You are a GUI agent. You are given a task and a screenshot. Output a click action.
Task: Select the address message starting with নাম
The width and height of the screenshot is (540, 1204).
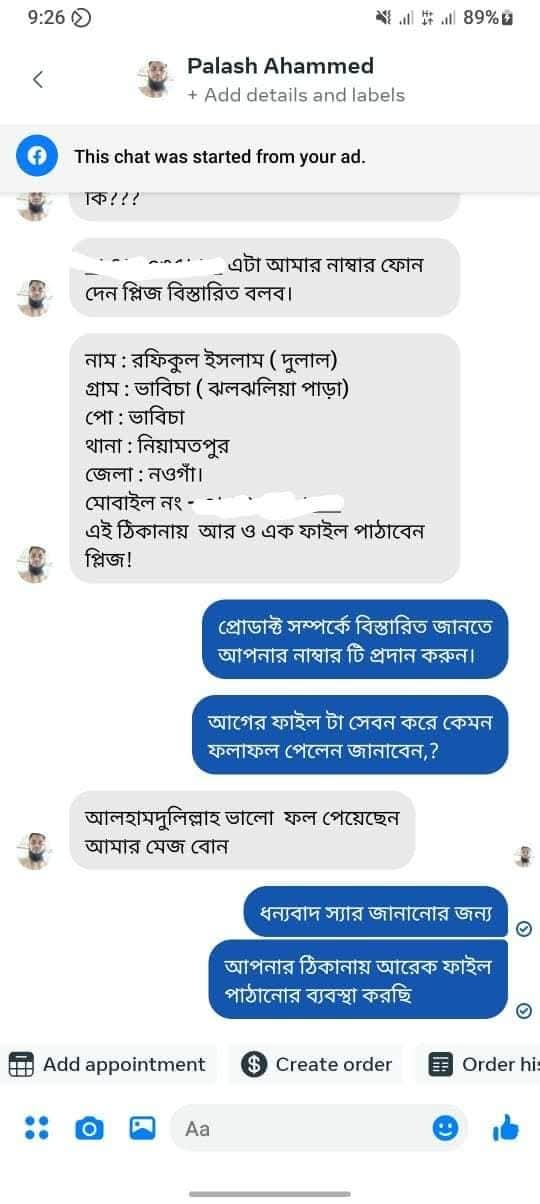click(x=265, y=458)
